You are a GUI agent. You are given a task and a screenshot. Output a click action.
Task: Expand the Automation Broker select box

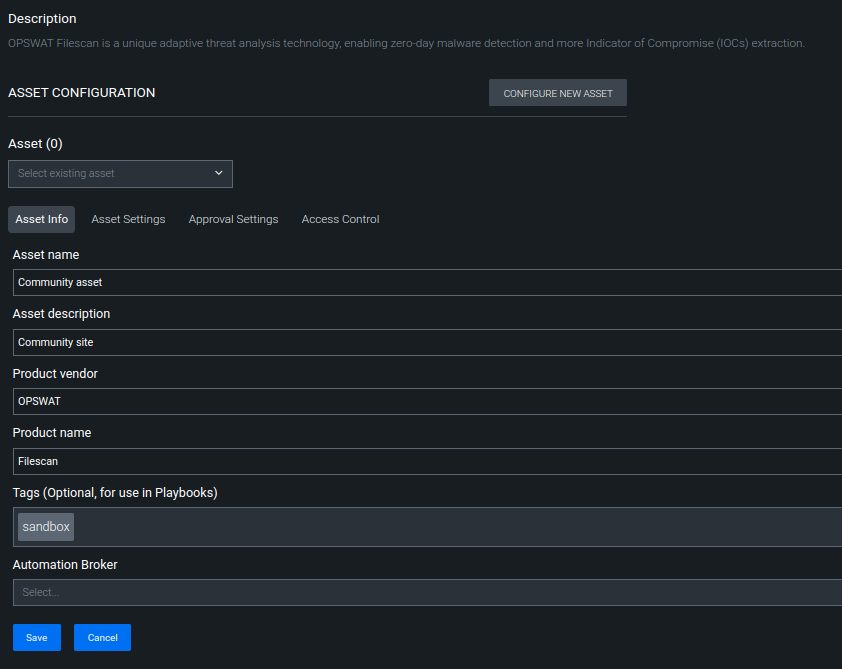pos(427,592)
